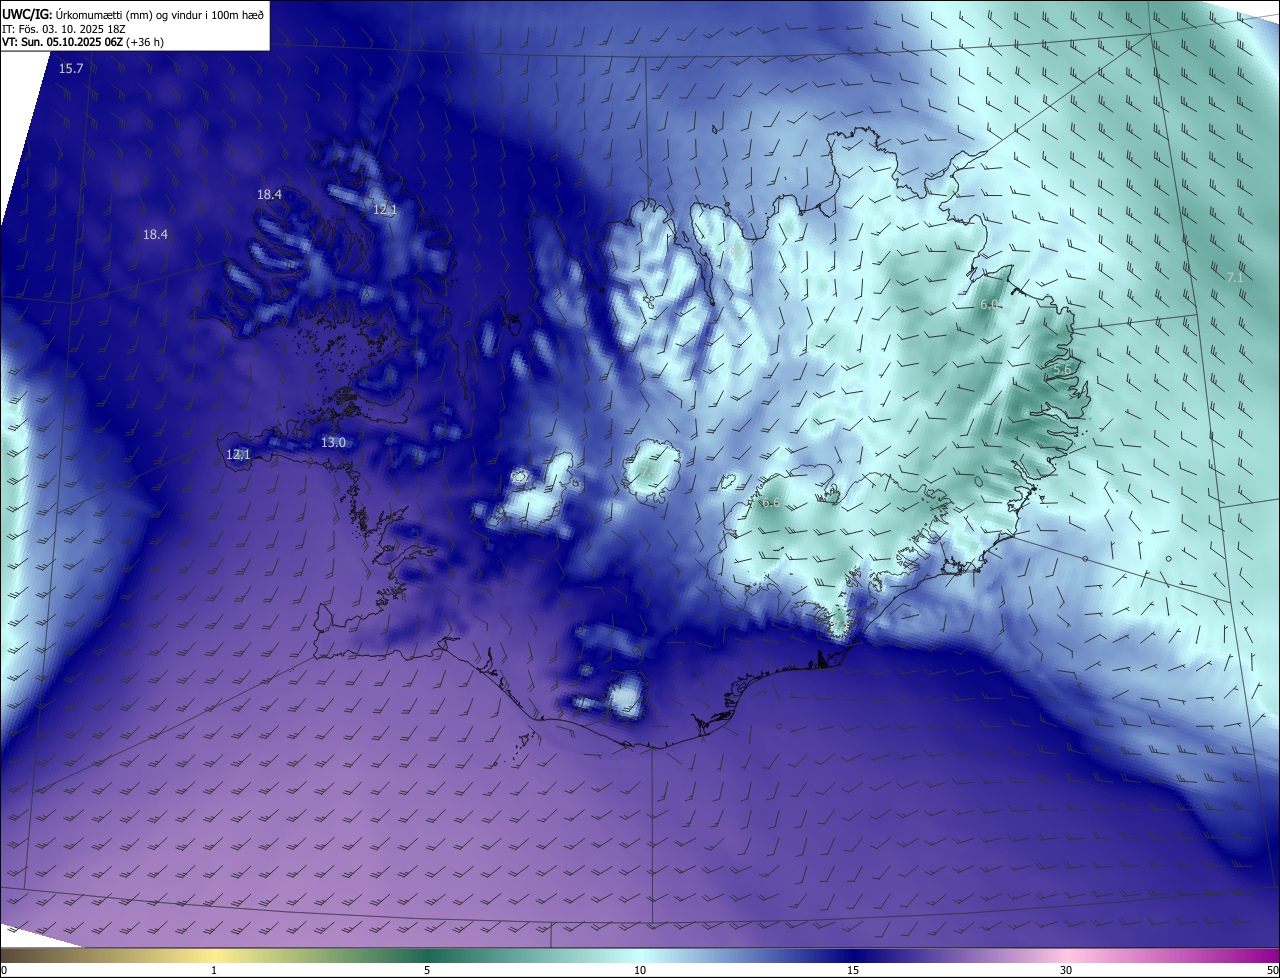1280x978 pixels.
Task: Click the '5' tick label on the color scale
Action: 427,970
